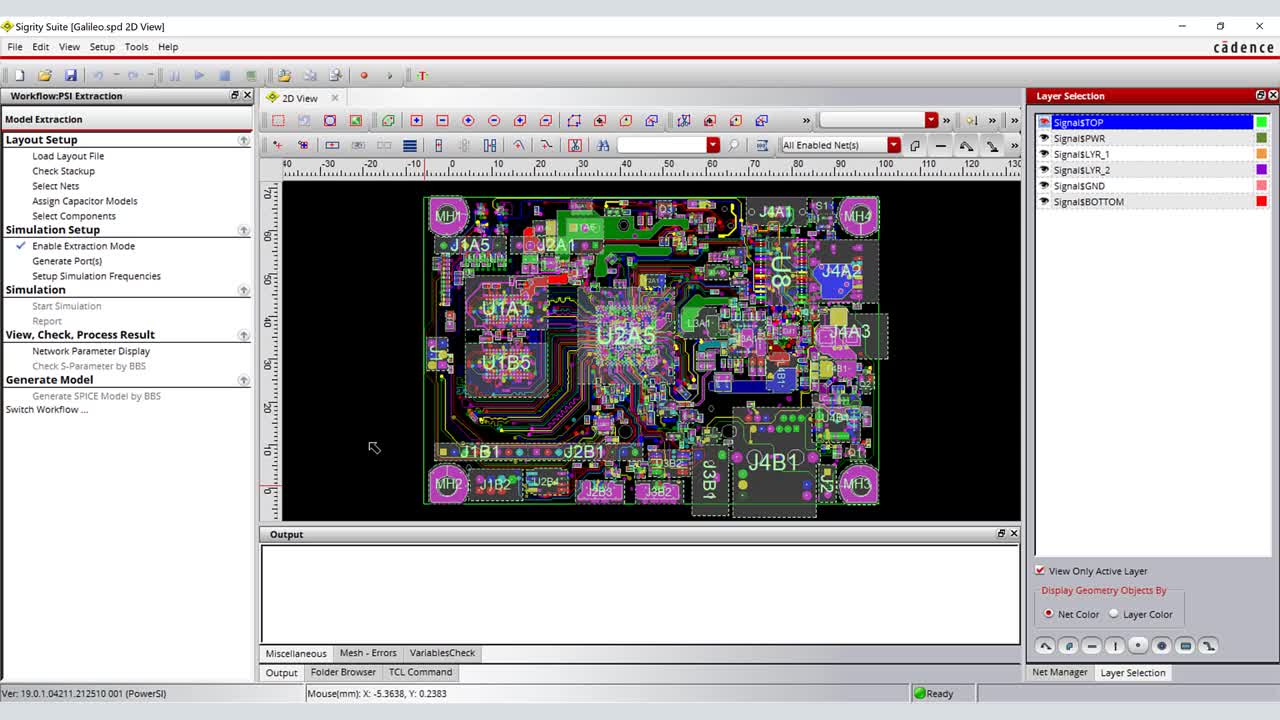Collapse the Generate Model section

[x=243, y=380]
